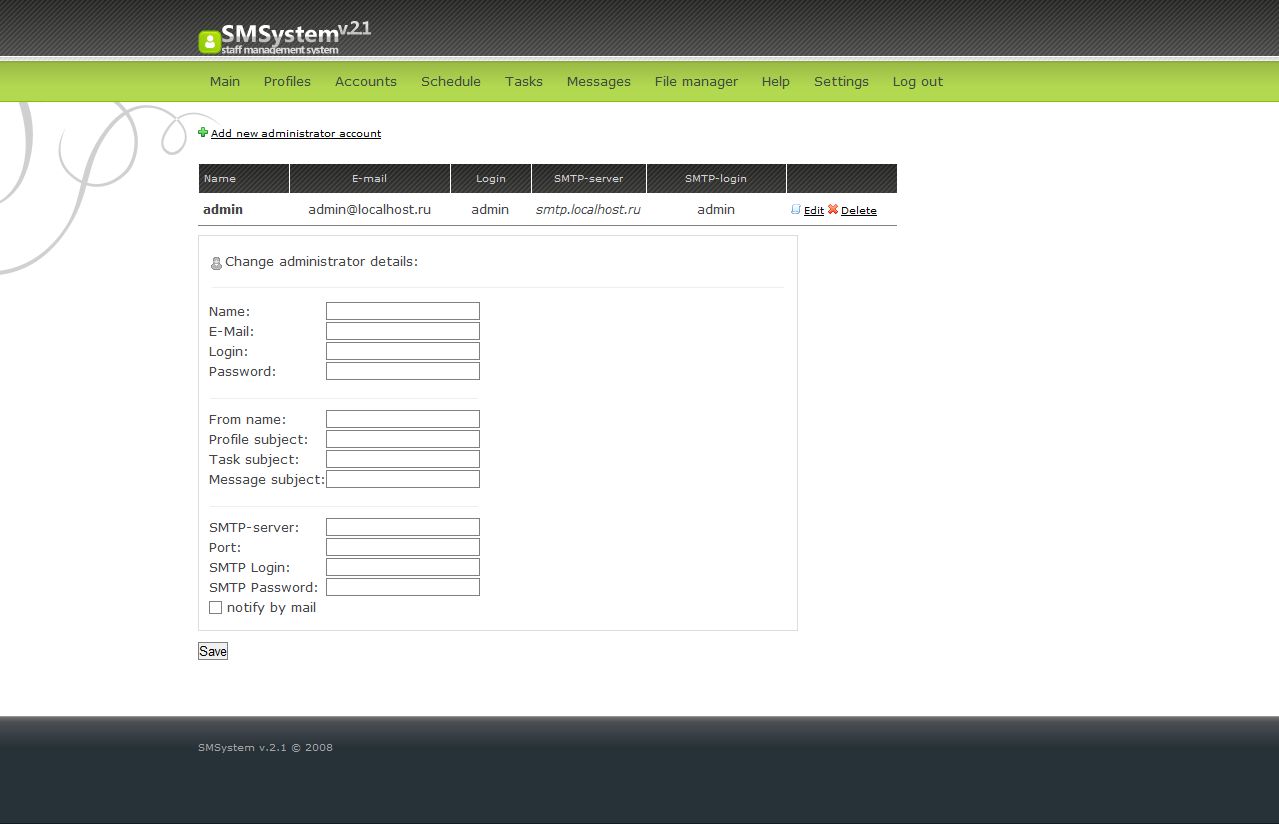Viewport: 1279px width, 824px height.
Task: Click the Save button
Action: (x=213, y=651)
